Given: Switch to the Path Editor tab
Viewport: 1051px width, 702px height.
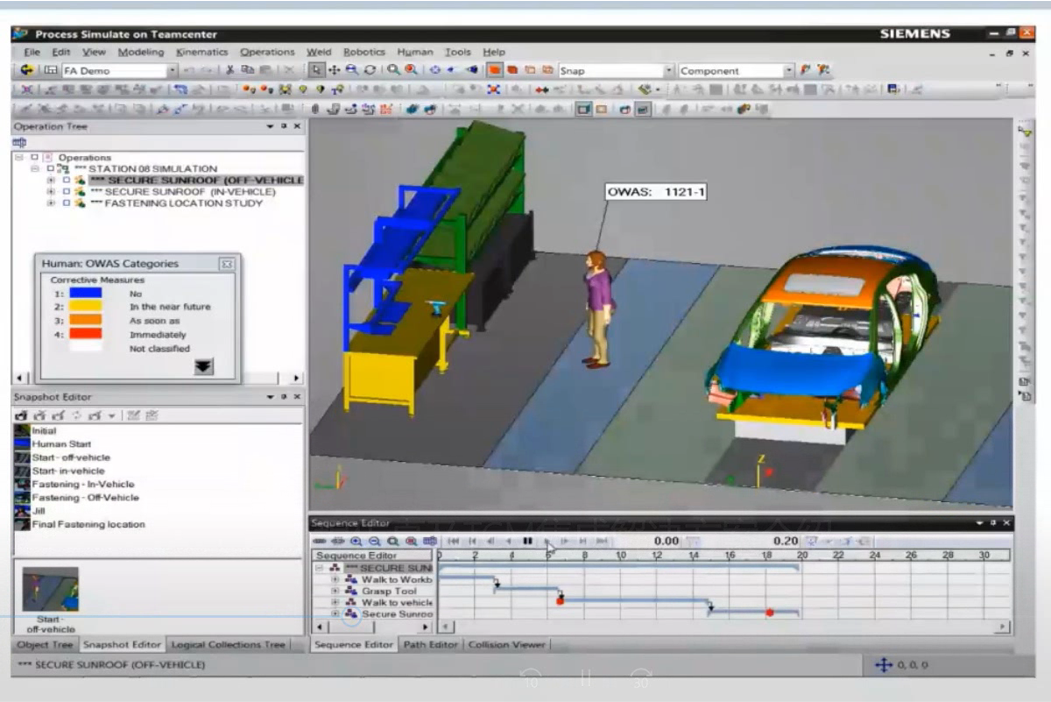Looking at the screenshot, I should pos(430,644).
